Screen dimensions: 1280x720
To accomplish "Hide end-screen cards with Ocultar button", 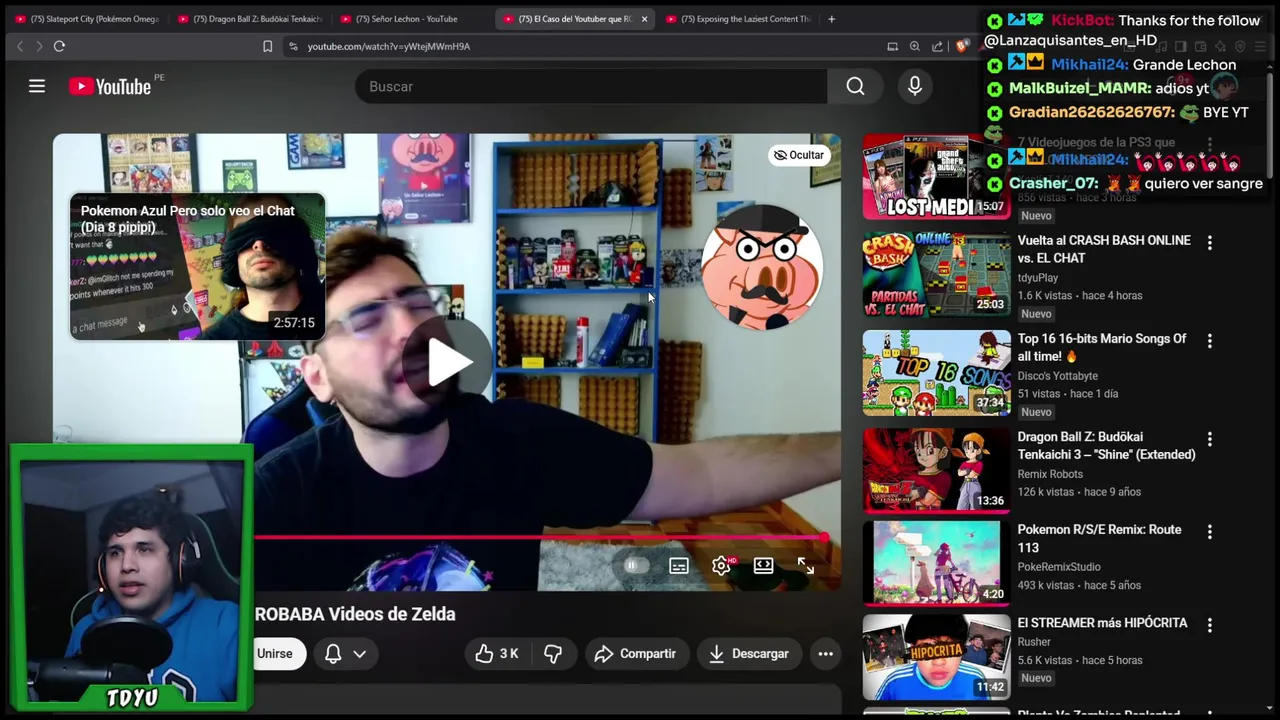I will pyautogui.click(x=798, y=155).
